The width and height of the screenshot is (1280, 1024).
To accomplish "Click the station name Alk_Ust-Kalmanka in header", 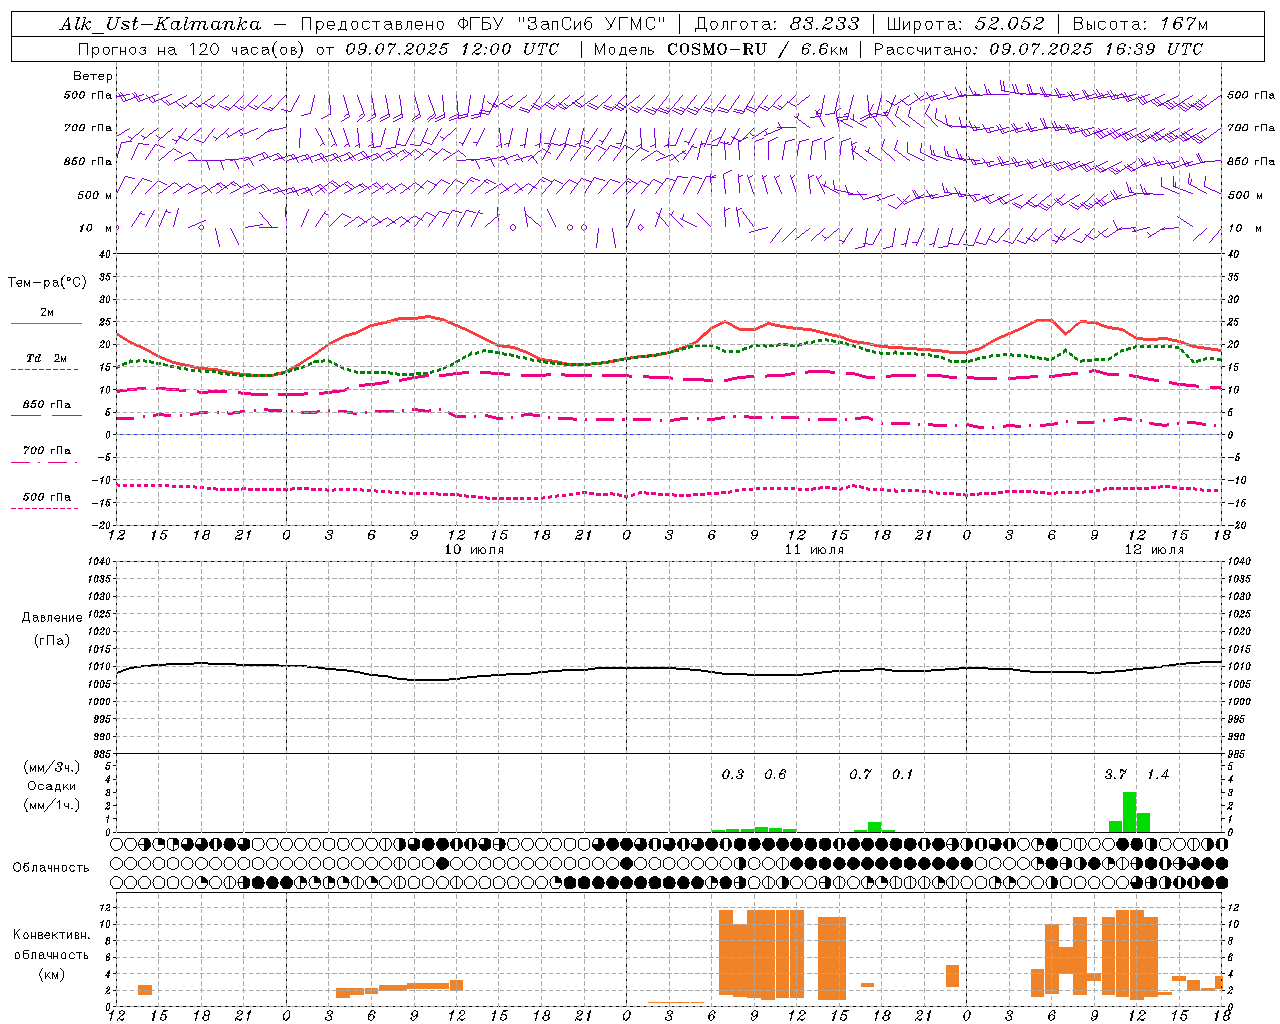I will 160,24.
